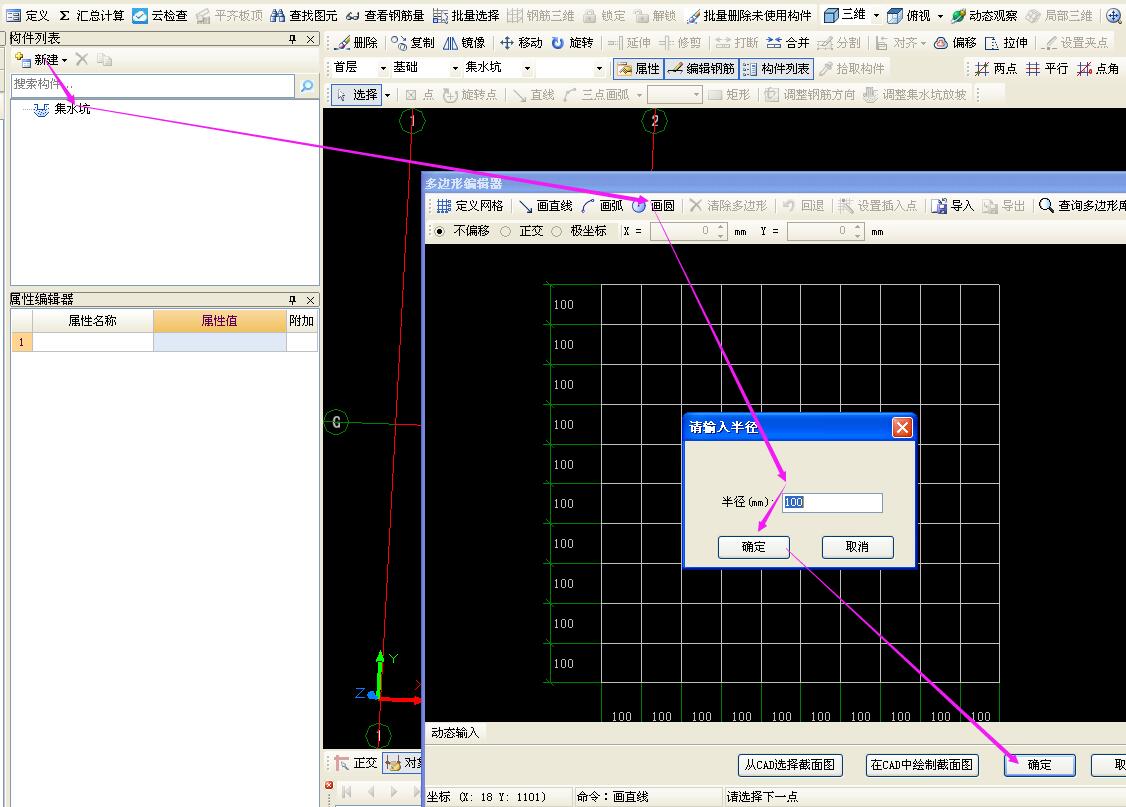Open the 定义 (Define) tool
Viewport: 1126px width, 807px height.
click(28, 15)
